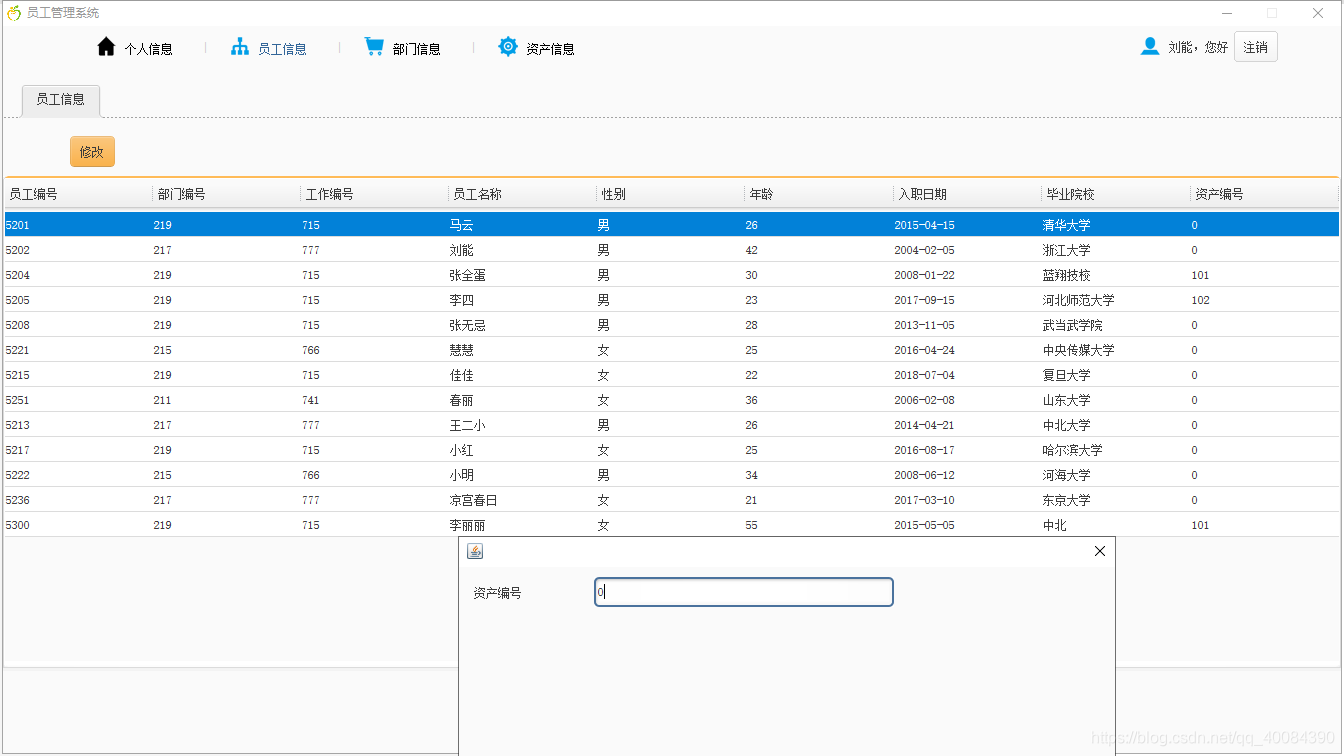Click the 员工名称 column header
This screenshot has width=1344, height=756.
point(523,194)
